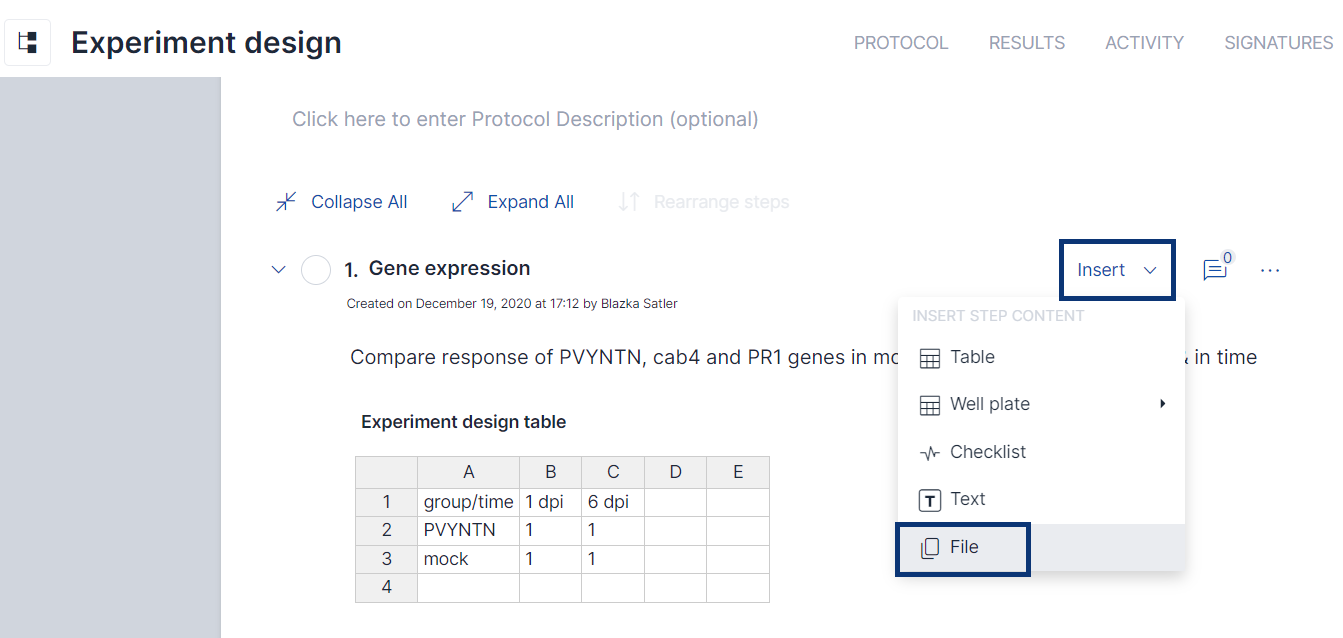Open step comments via speech bubble icon
The image size is (1343, 638).
(1215, 267)
